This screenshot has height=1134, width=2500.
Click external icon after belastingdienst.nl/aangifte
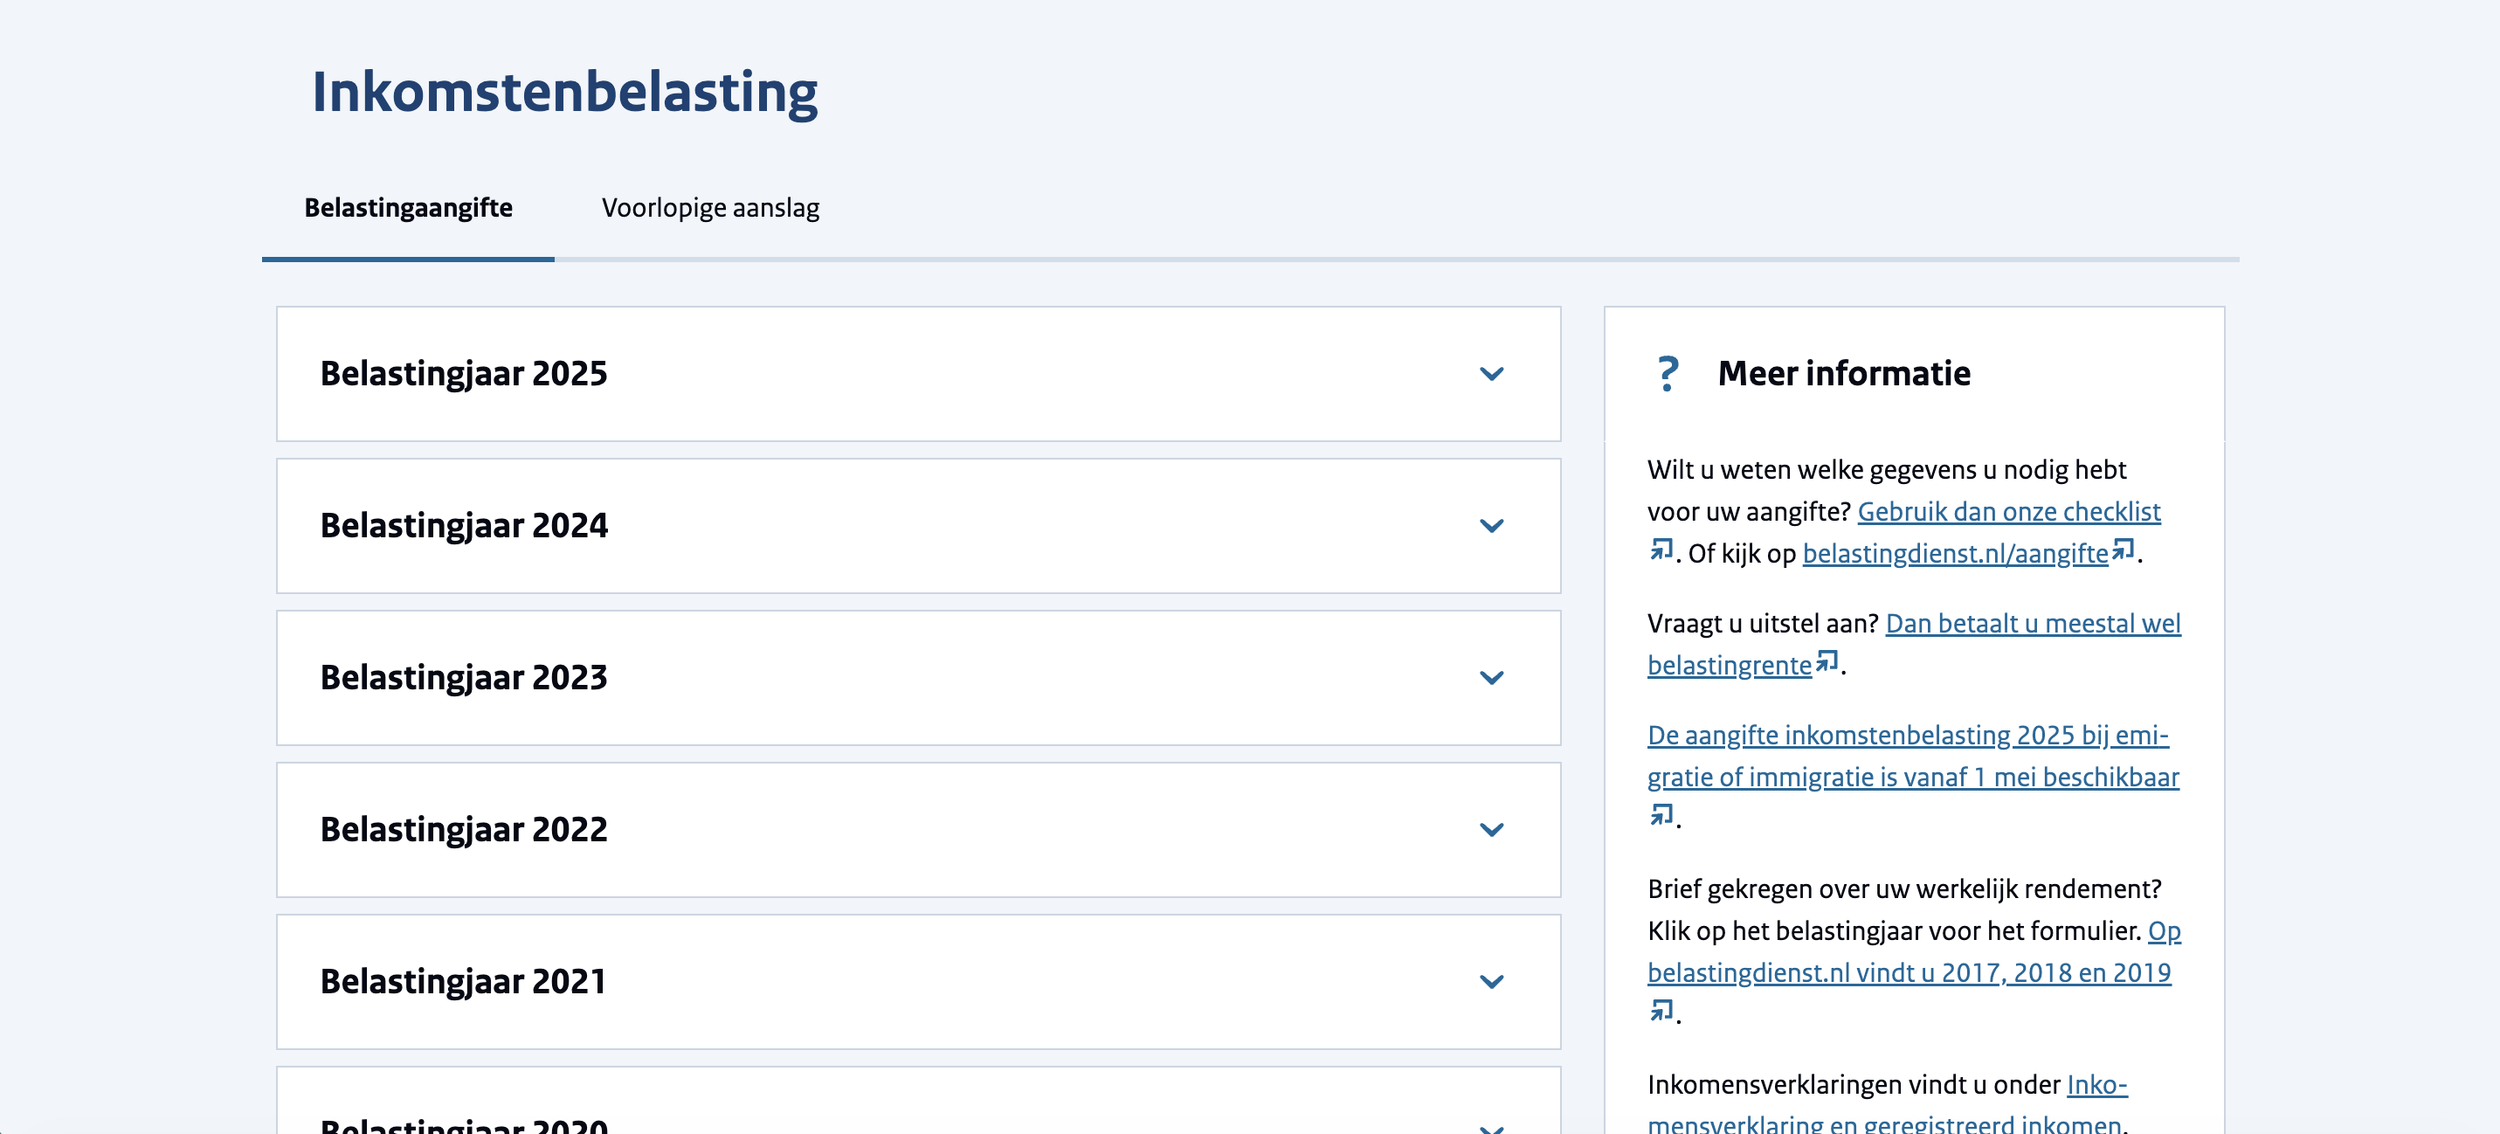click(2122, 550)
